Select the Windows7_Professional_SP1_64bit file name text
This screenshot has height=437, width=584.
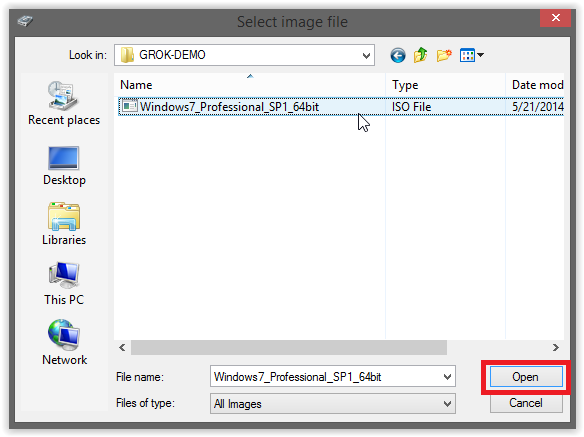[229, 107]
